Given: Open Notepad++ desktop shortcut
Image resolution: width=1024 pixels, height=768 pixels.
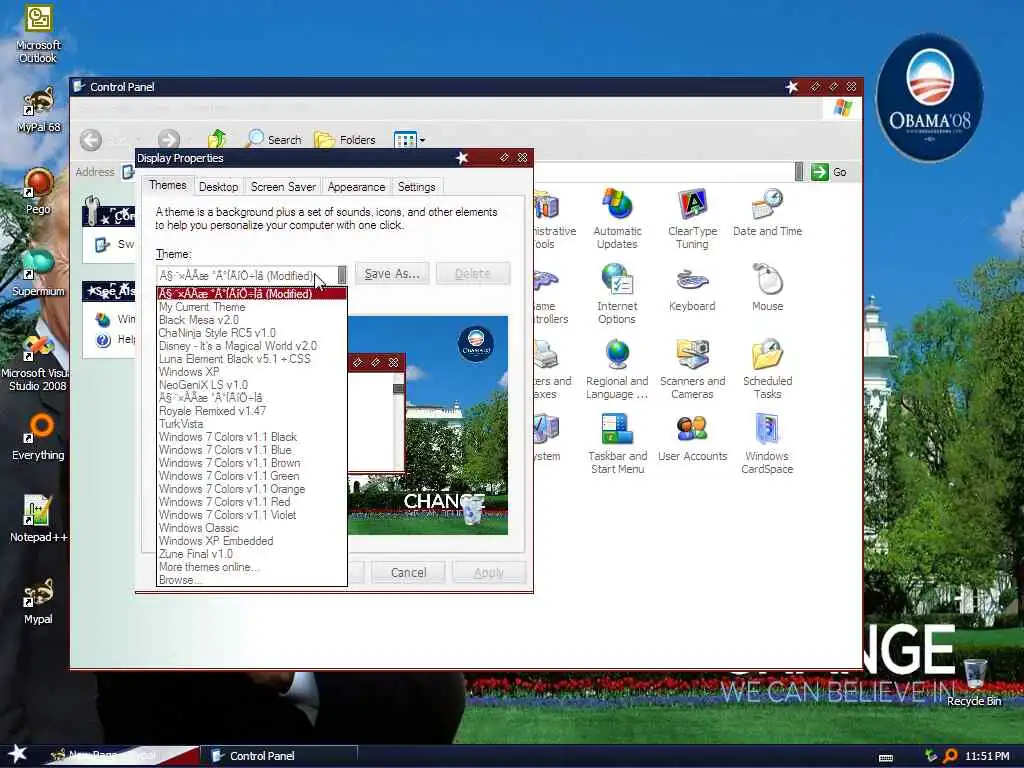Looking at the screenshot, I should click(38, 519).
